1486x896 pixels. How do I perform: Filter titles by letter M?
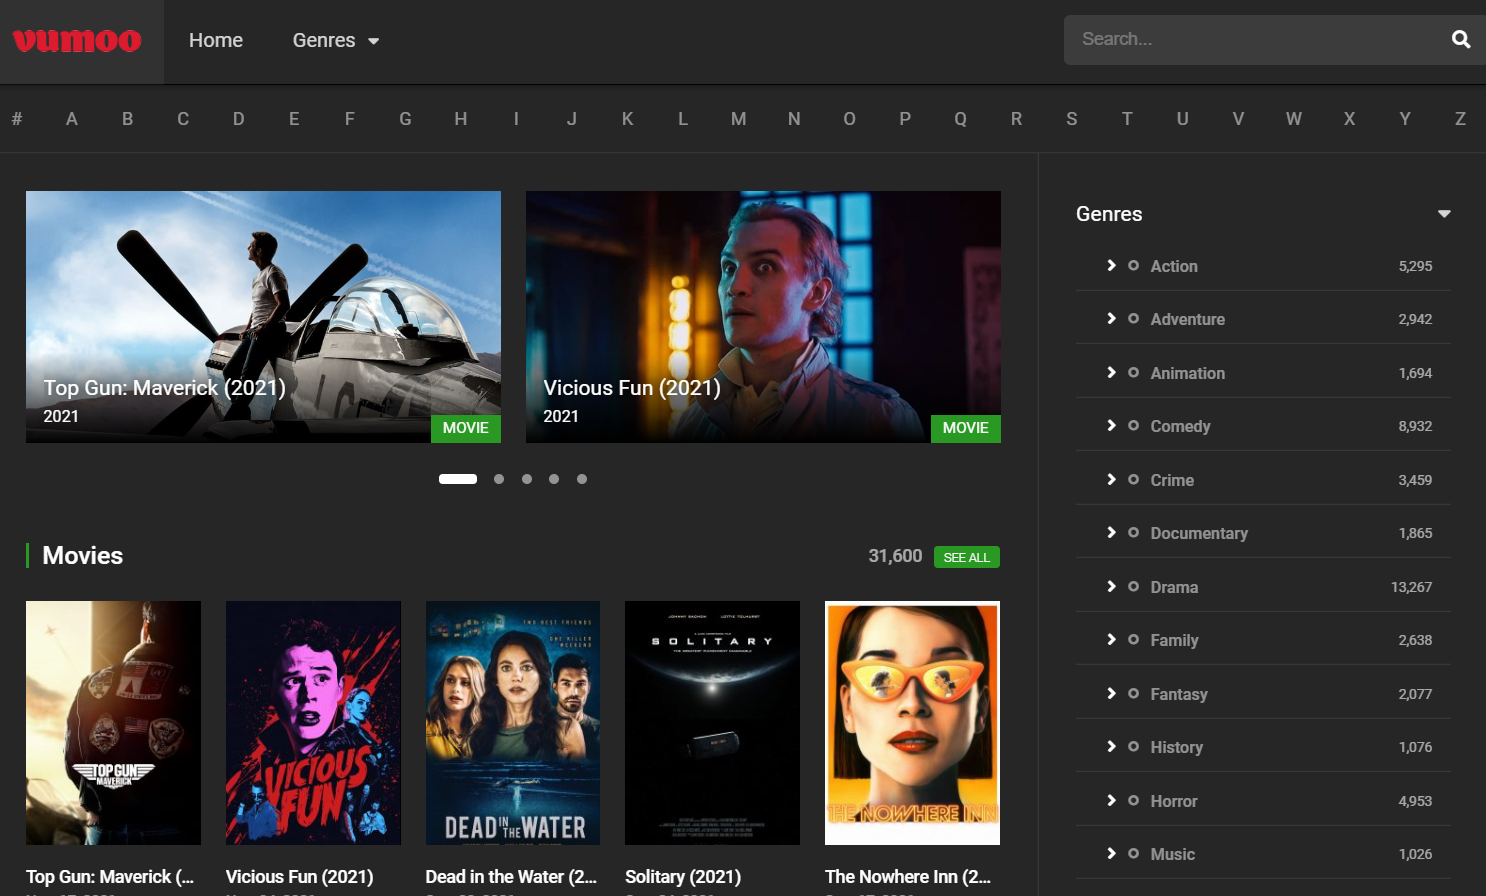pos(738,119)
